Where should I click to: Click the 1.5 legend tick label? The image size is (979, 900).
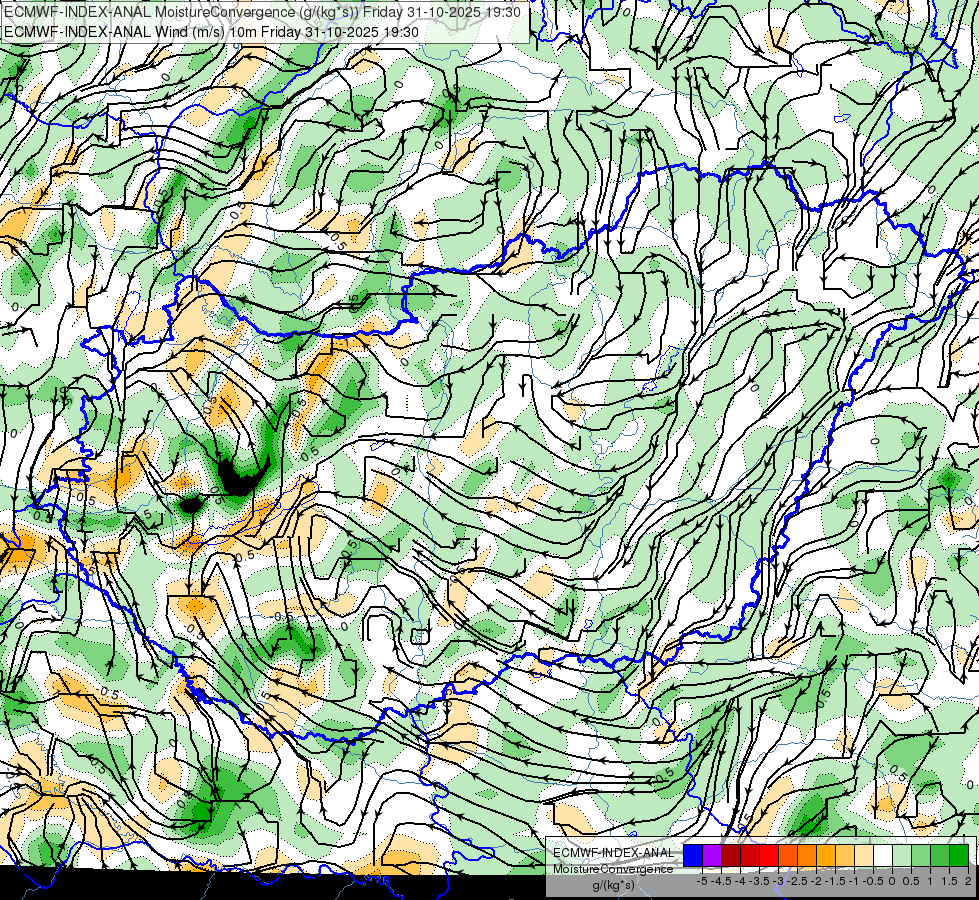click(949, 881)
